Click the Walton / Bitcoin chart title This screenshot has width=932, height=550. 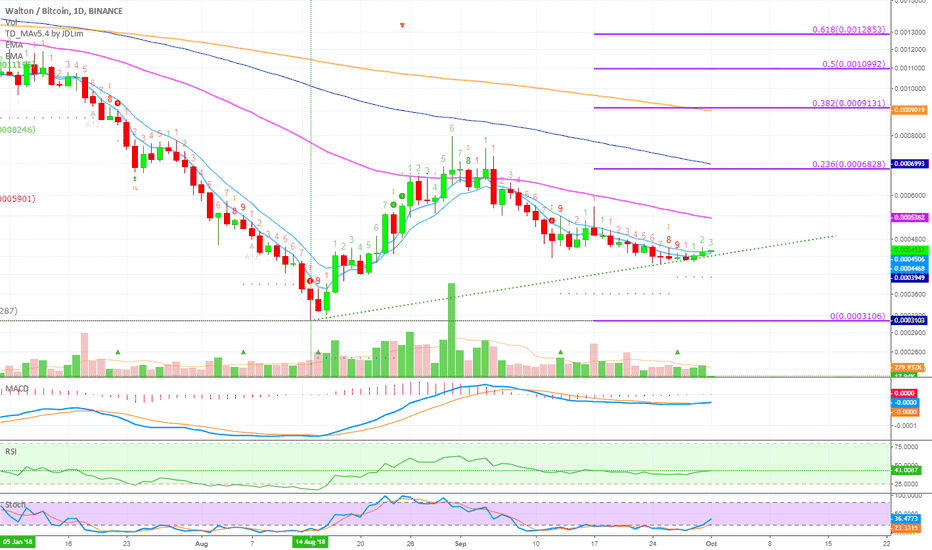[x=64, y=11]
